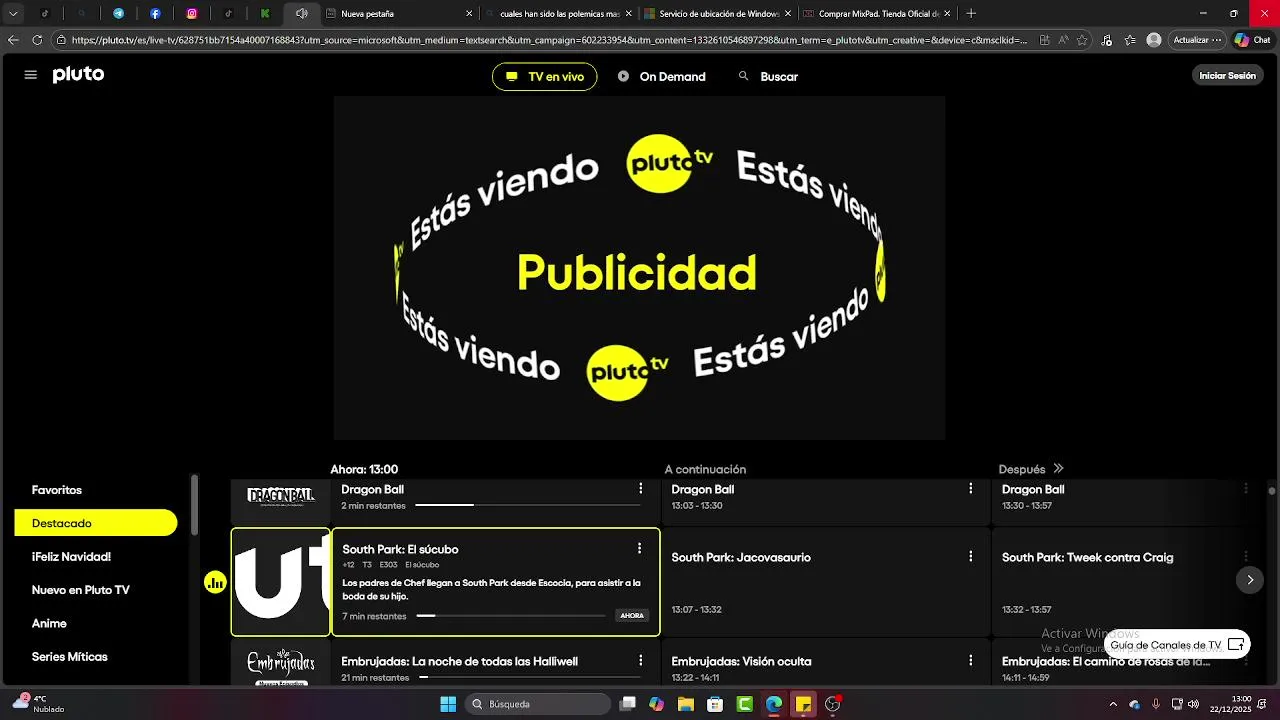Open Guía de Canales de TV button
1280x720 pixels.
pos(1177,645)
